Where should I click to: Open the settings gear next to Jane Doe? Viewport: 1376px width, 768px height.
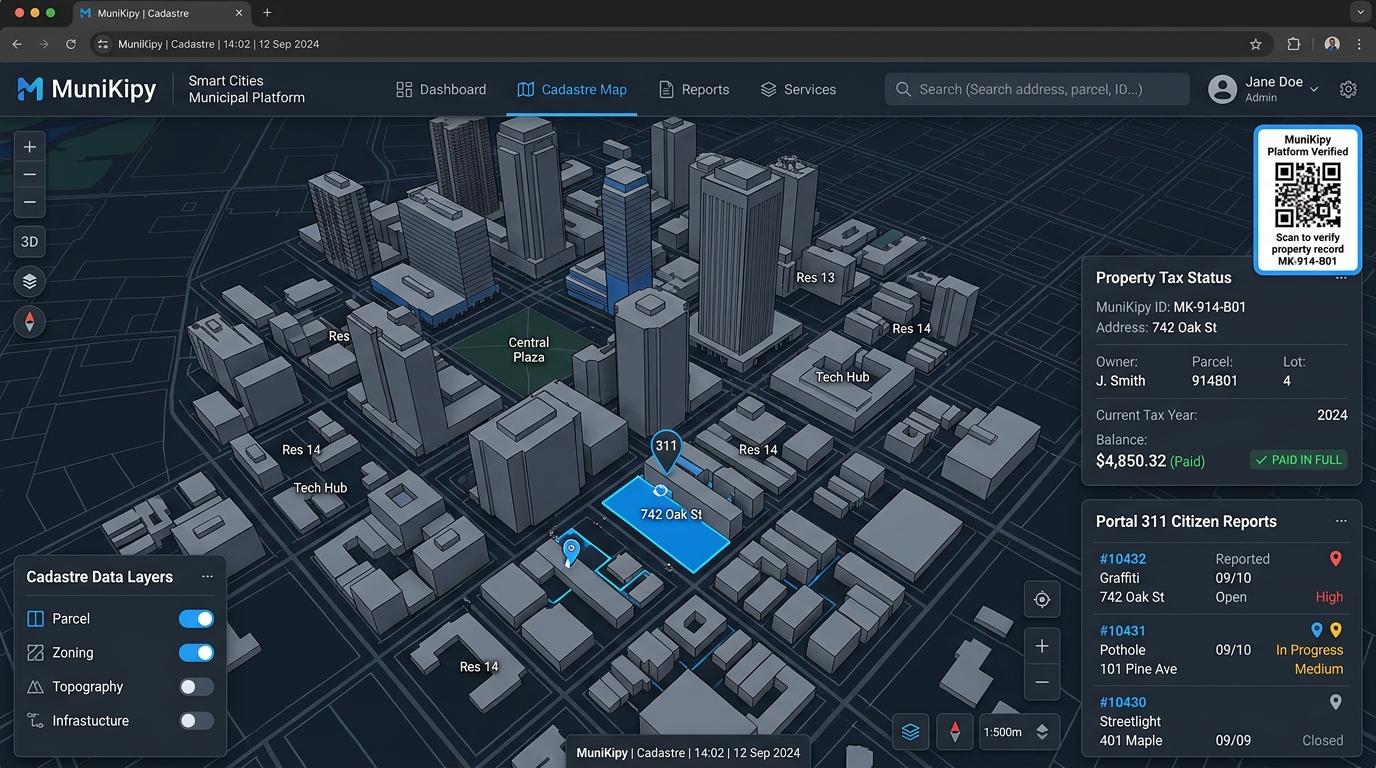(1348, 89)
